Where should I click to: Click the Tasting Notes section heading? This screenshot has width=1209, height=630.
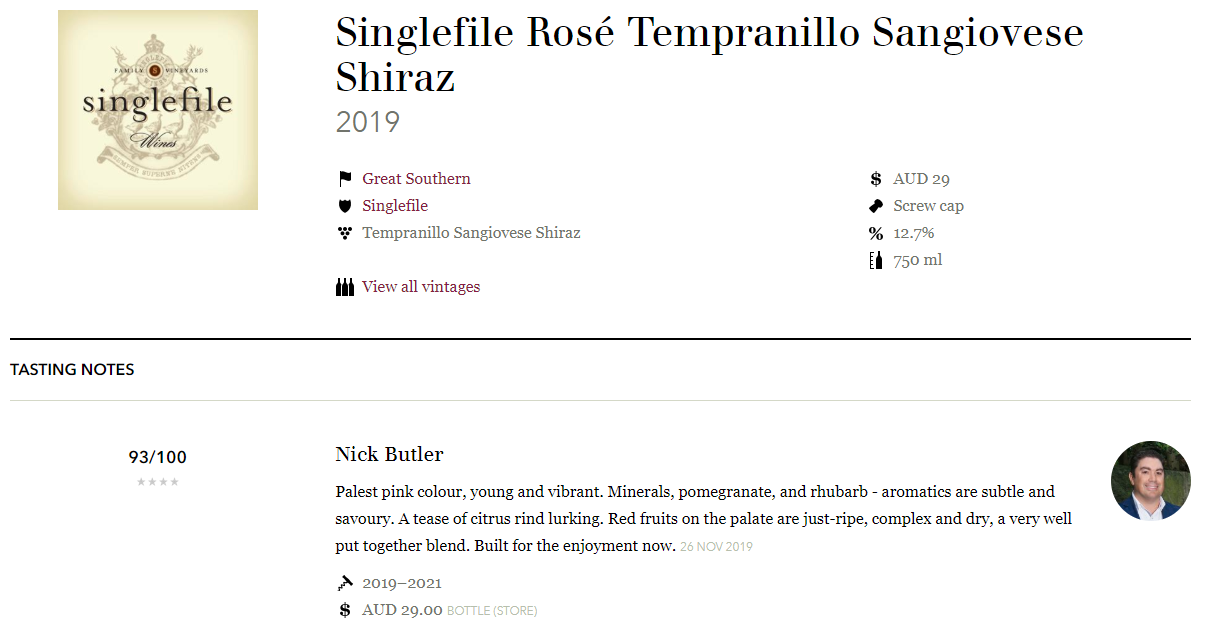[72, 369]
